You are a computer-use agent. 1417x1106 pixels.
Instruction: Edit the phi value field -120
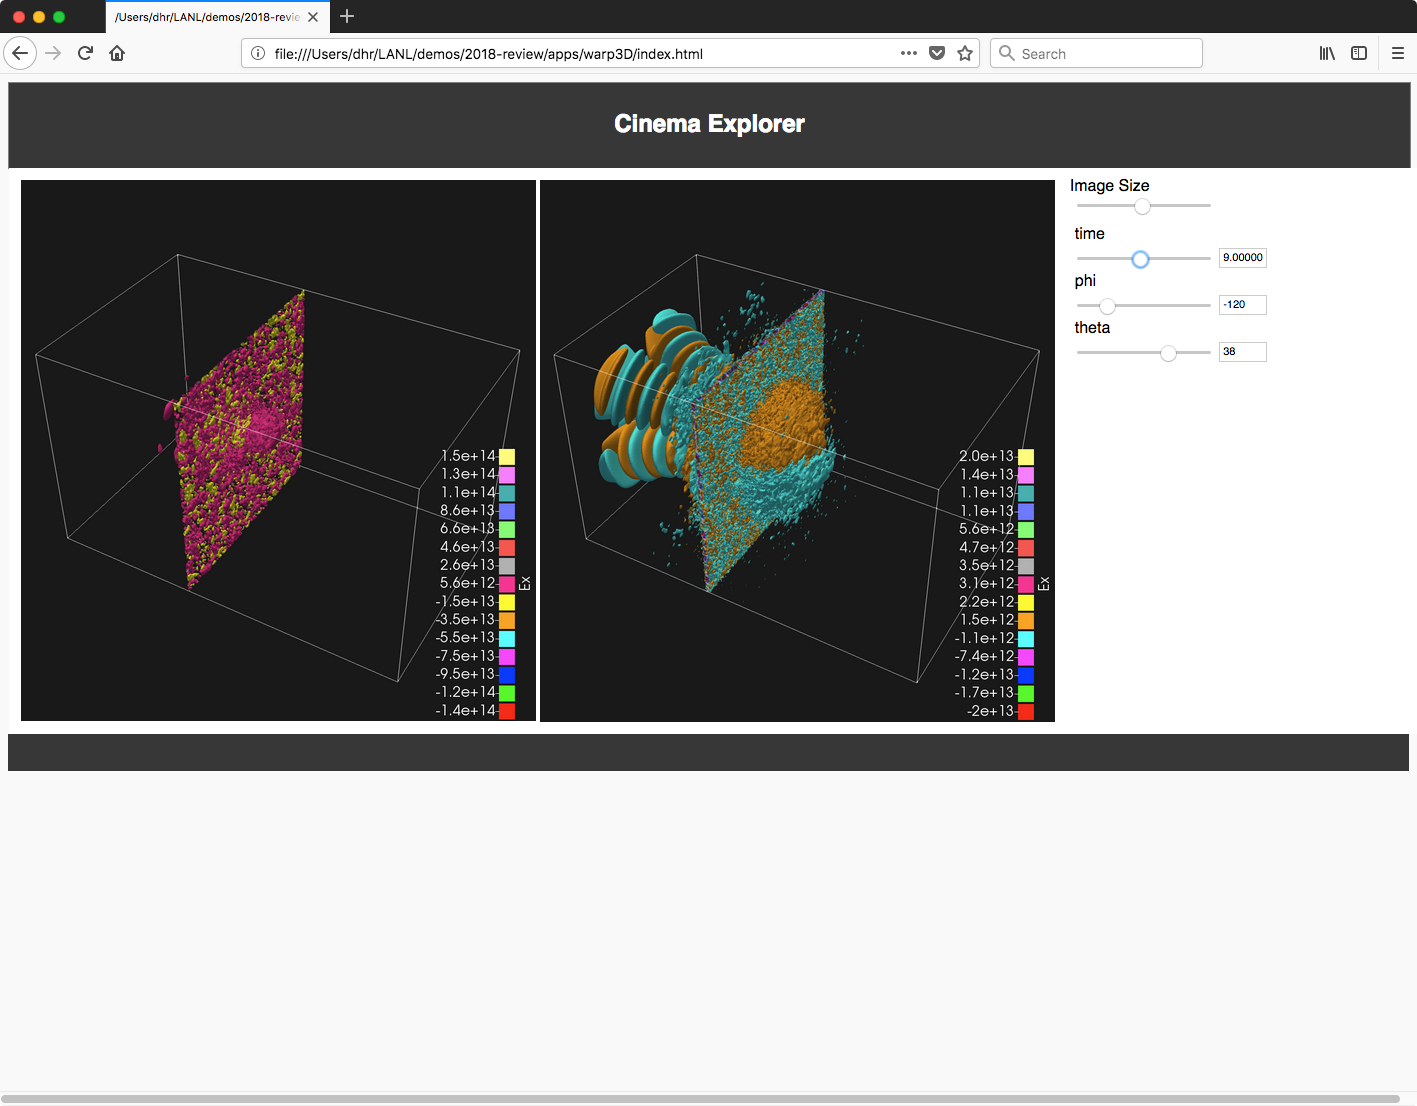[x=1243, y=305]
